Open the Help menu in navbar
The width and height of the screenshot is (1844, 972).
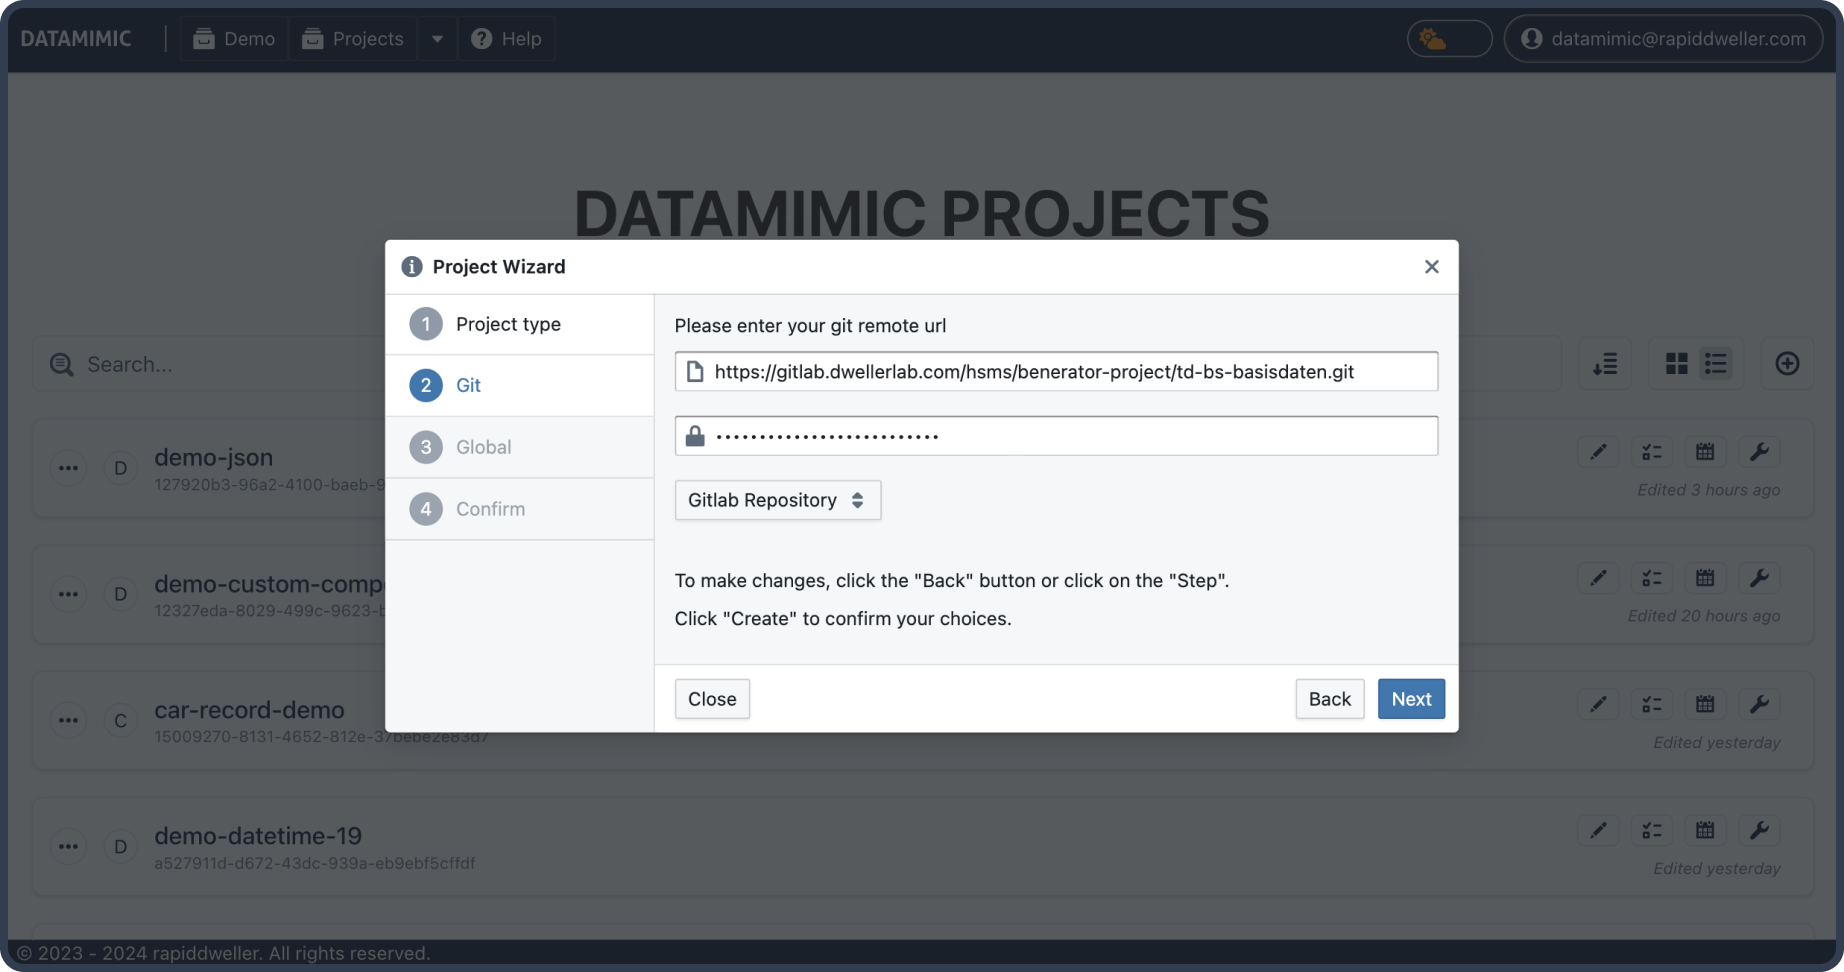[x=507, y=39]
